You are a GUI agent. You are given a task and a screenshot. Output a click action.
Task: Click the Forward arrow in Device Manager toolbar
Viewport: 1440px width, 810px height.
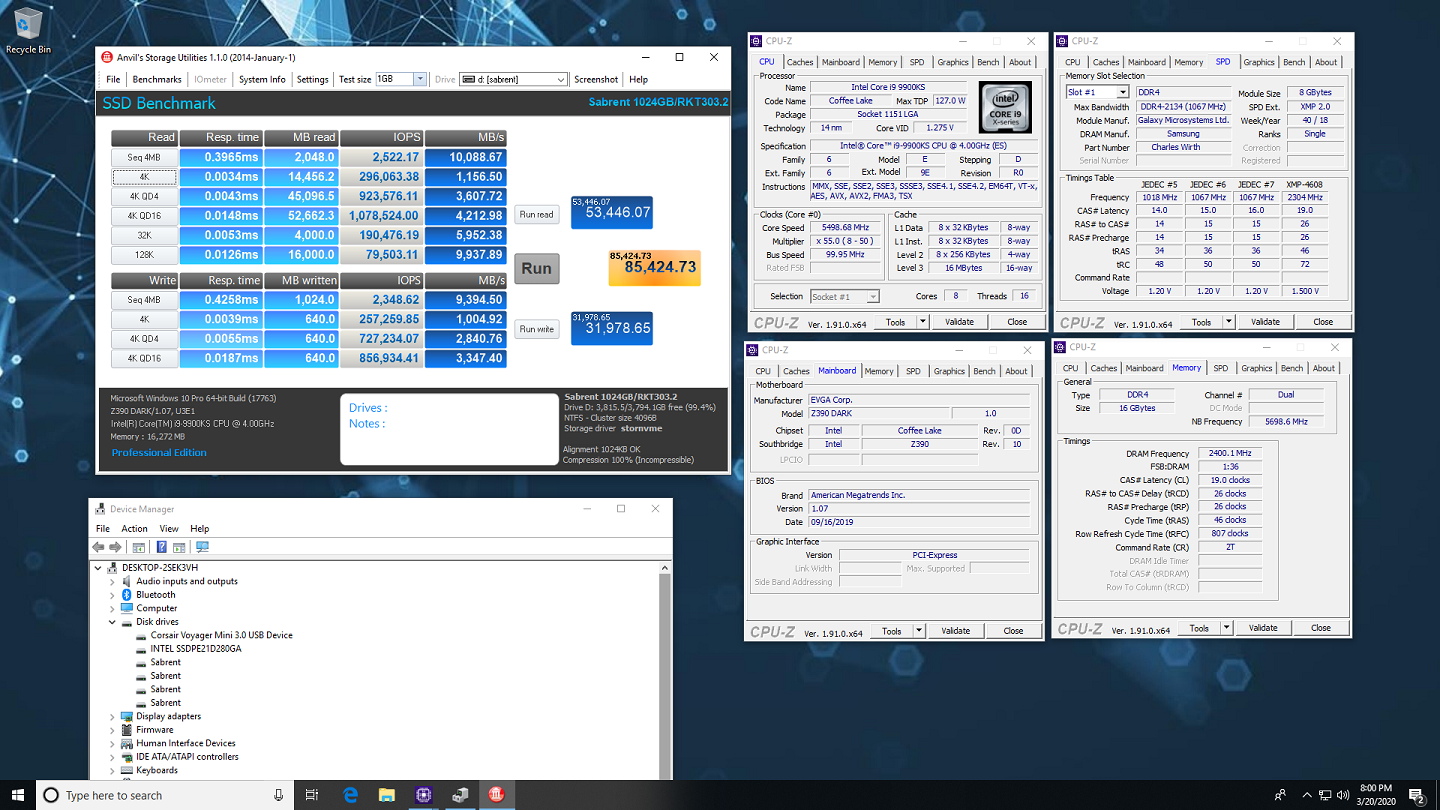click(x=115, y=547)
